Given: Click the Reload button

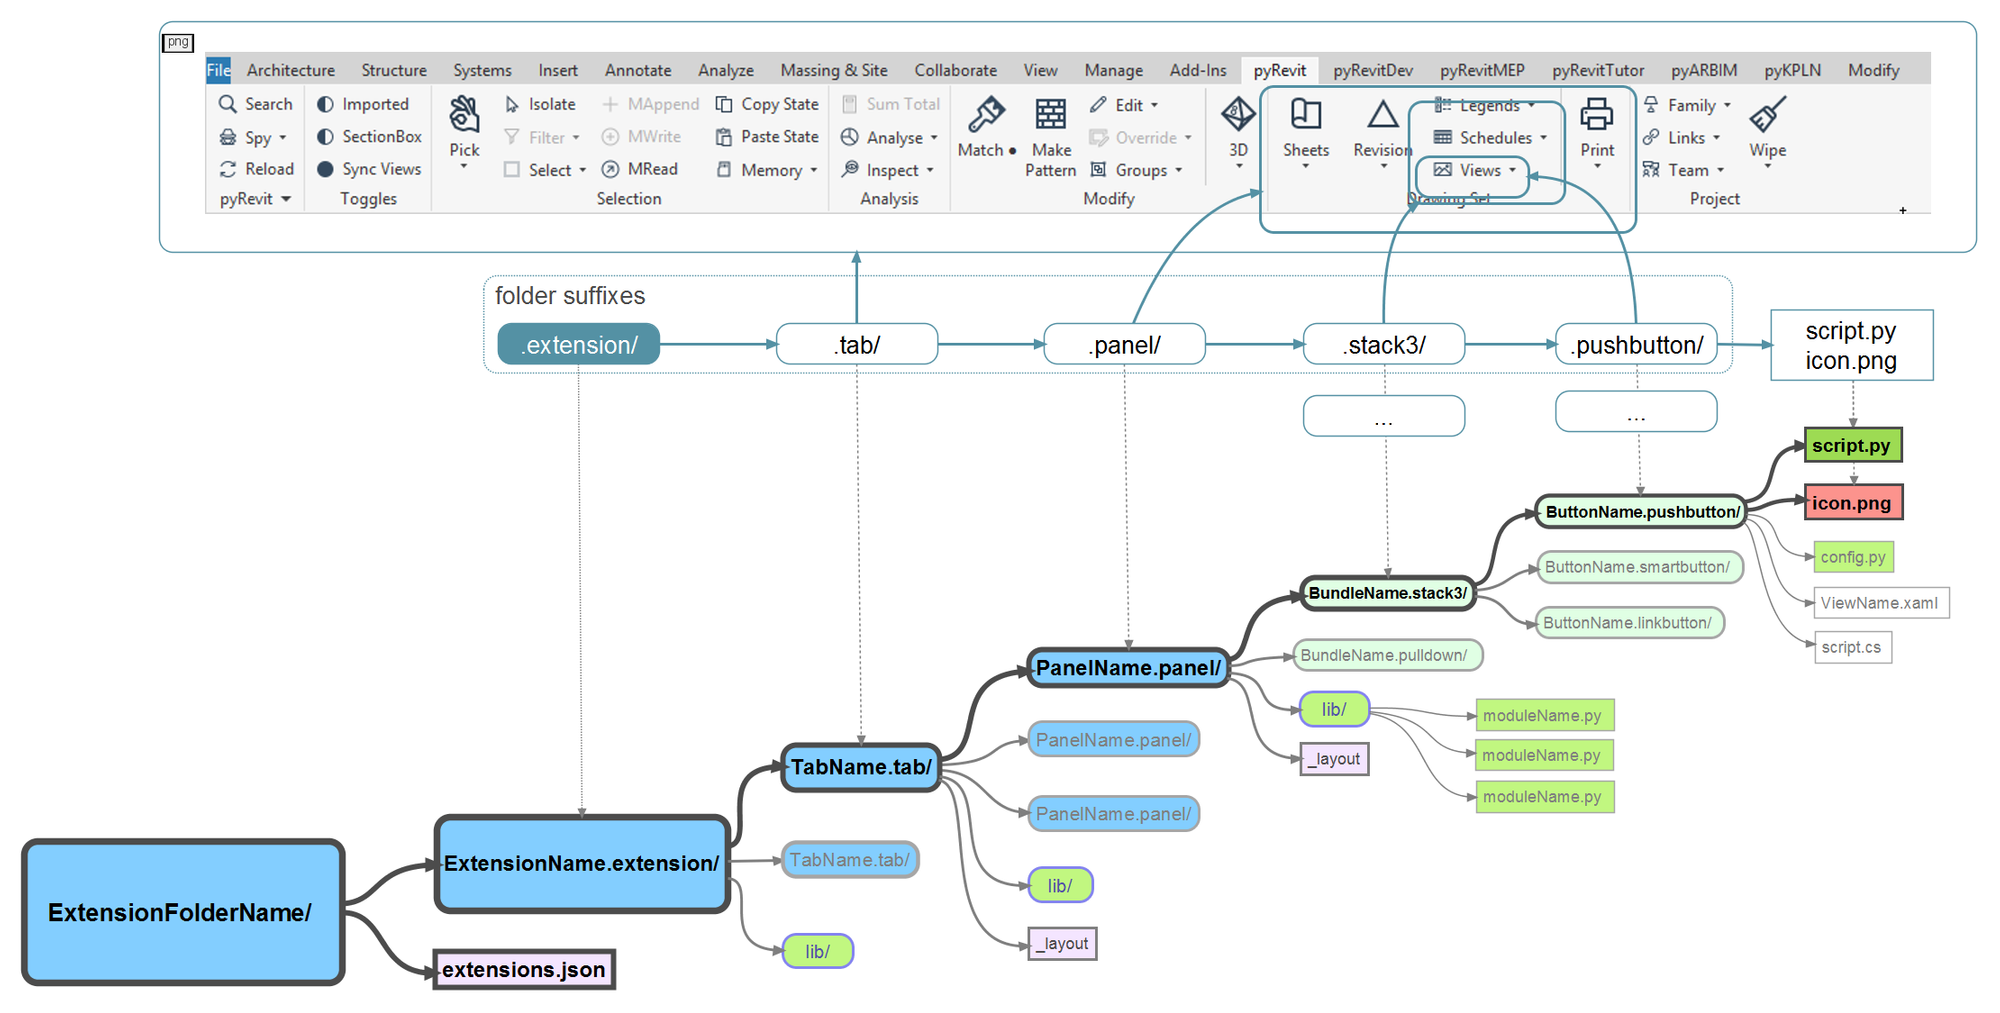Looking at the screenshot, I should tap(257, 169).
